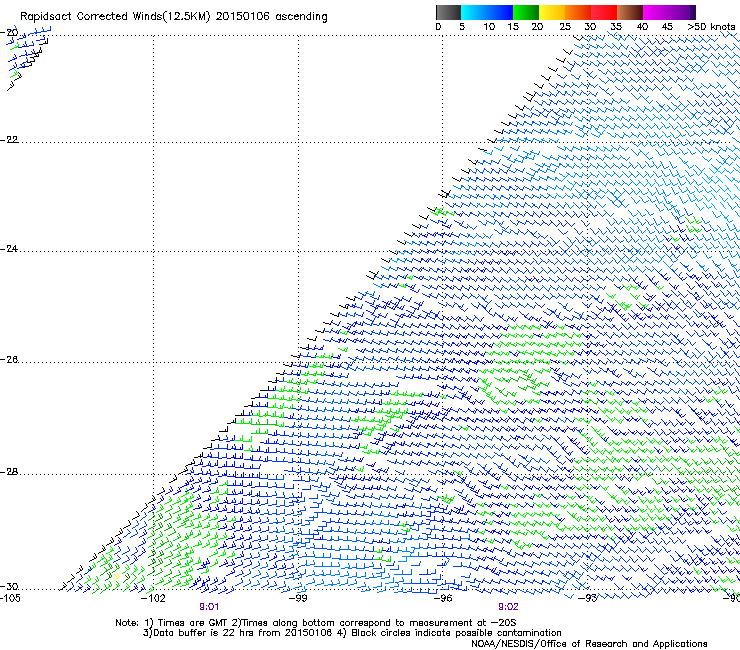This screenshot has height=650, width=740.
Task: Click the -93 longitude axis label
Action: coord(588,599)
